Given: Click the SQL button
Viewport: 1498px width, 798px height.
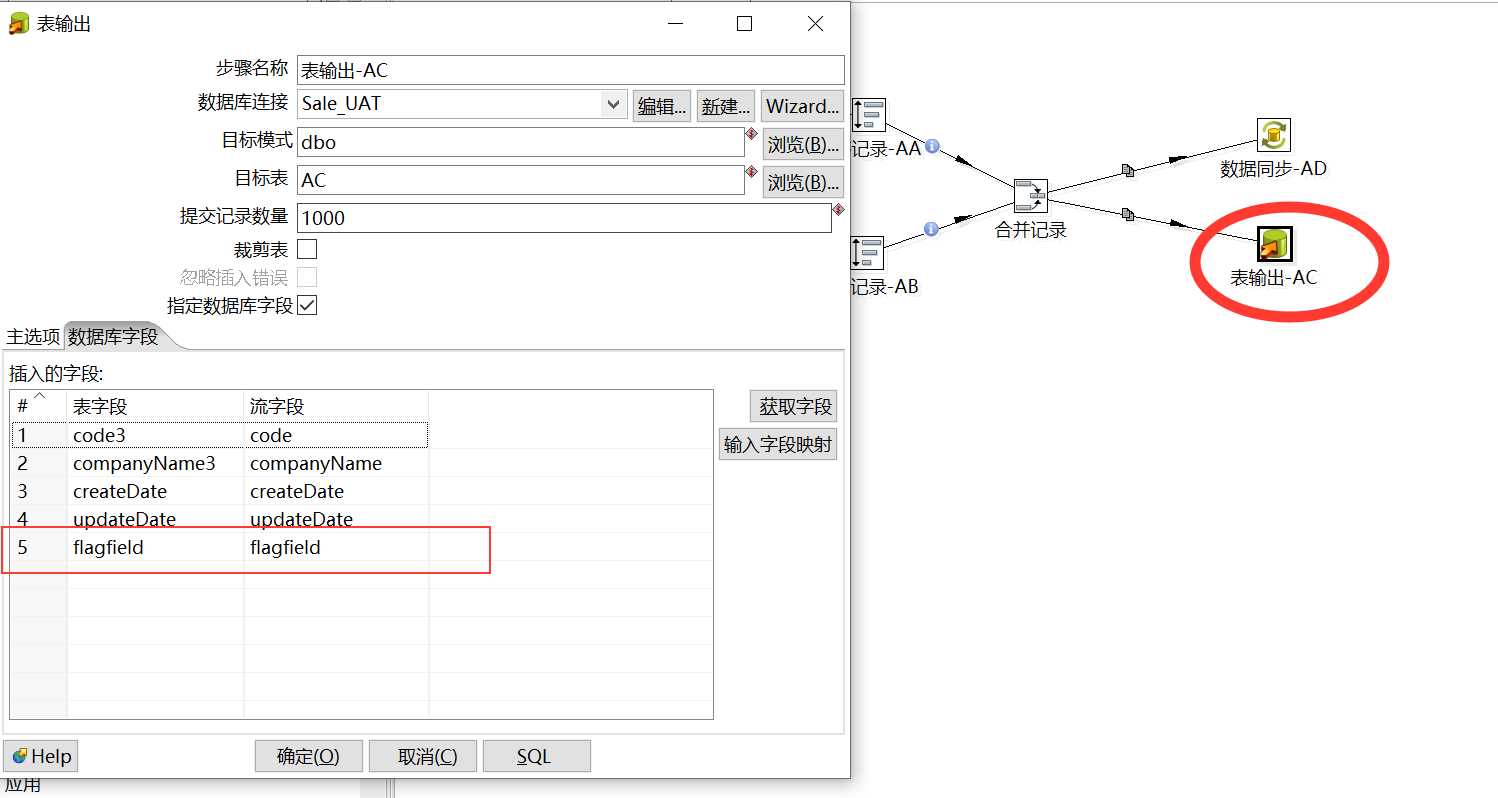Looking at the screenshot, I should [536, 756].
